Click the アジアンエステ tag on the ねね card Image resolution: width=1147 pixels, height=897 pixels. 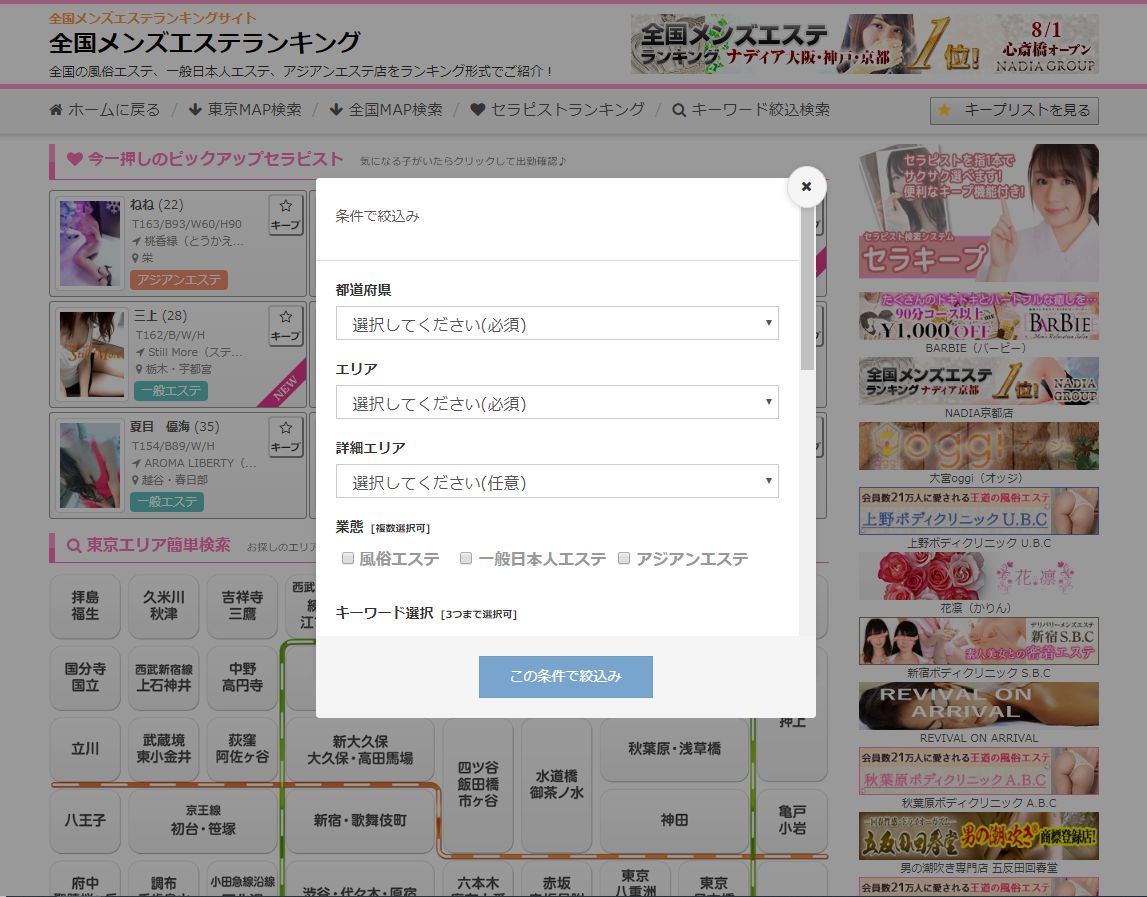[x=179, y=279]
